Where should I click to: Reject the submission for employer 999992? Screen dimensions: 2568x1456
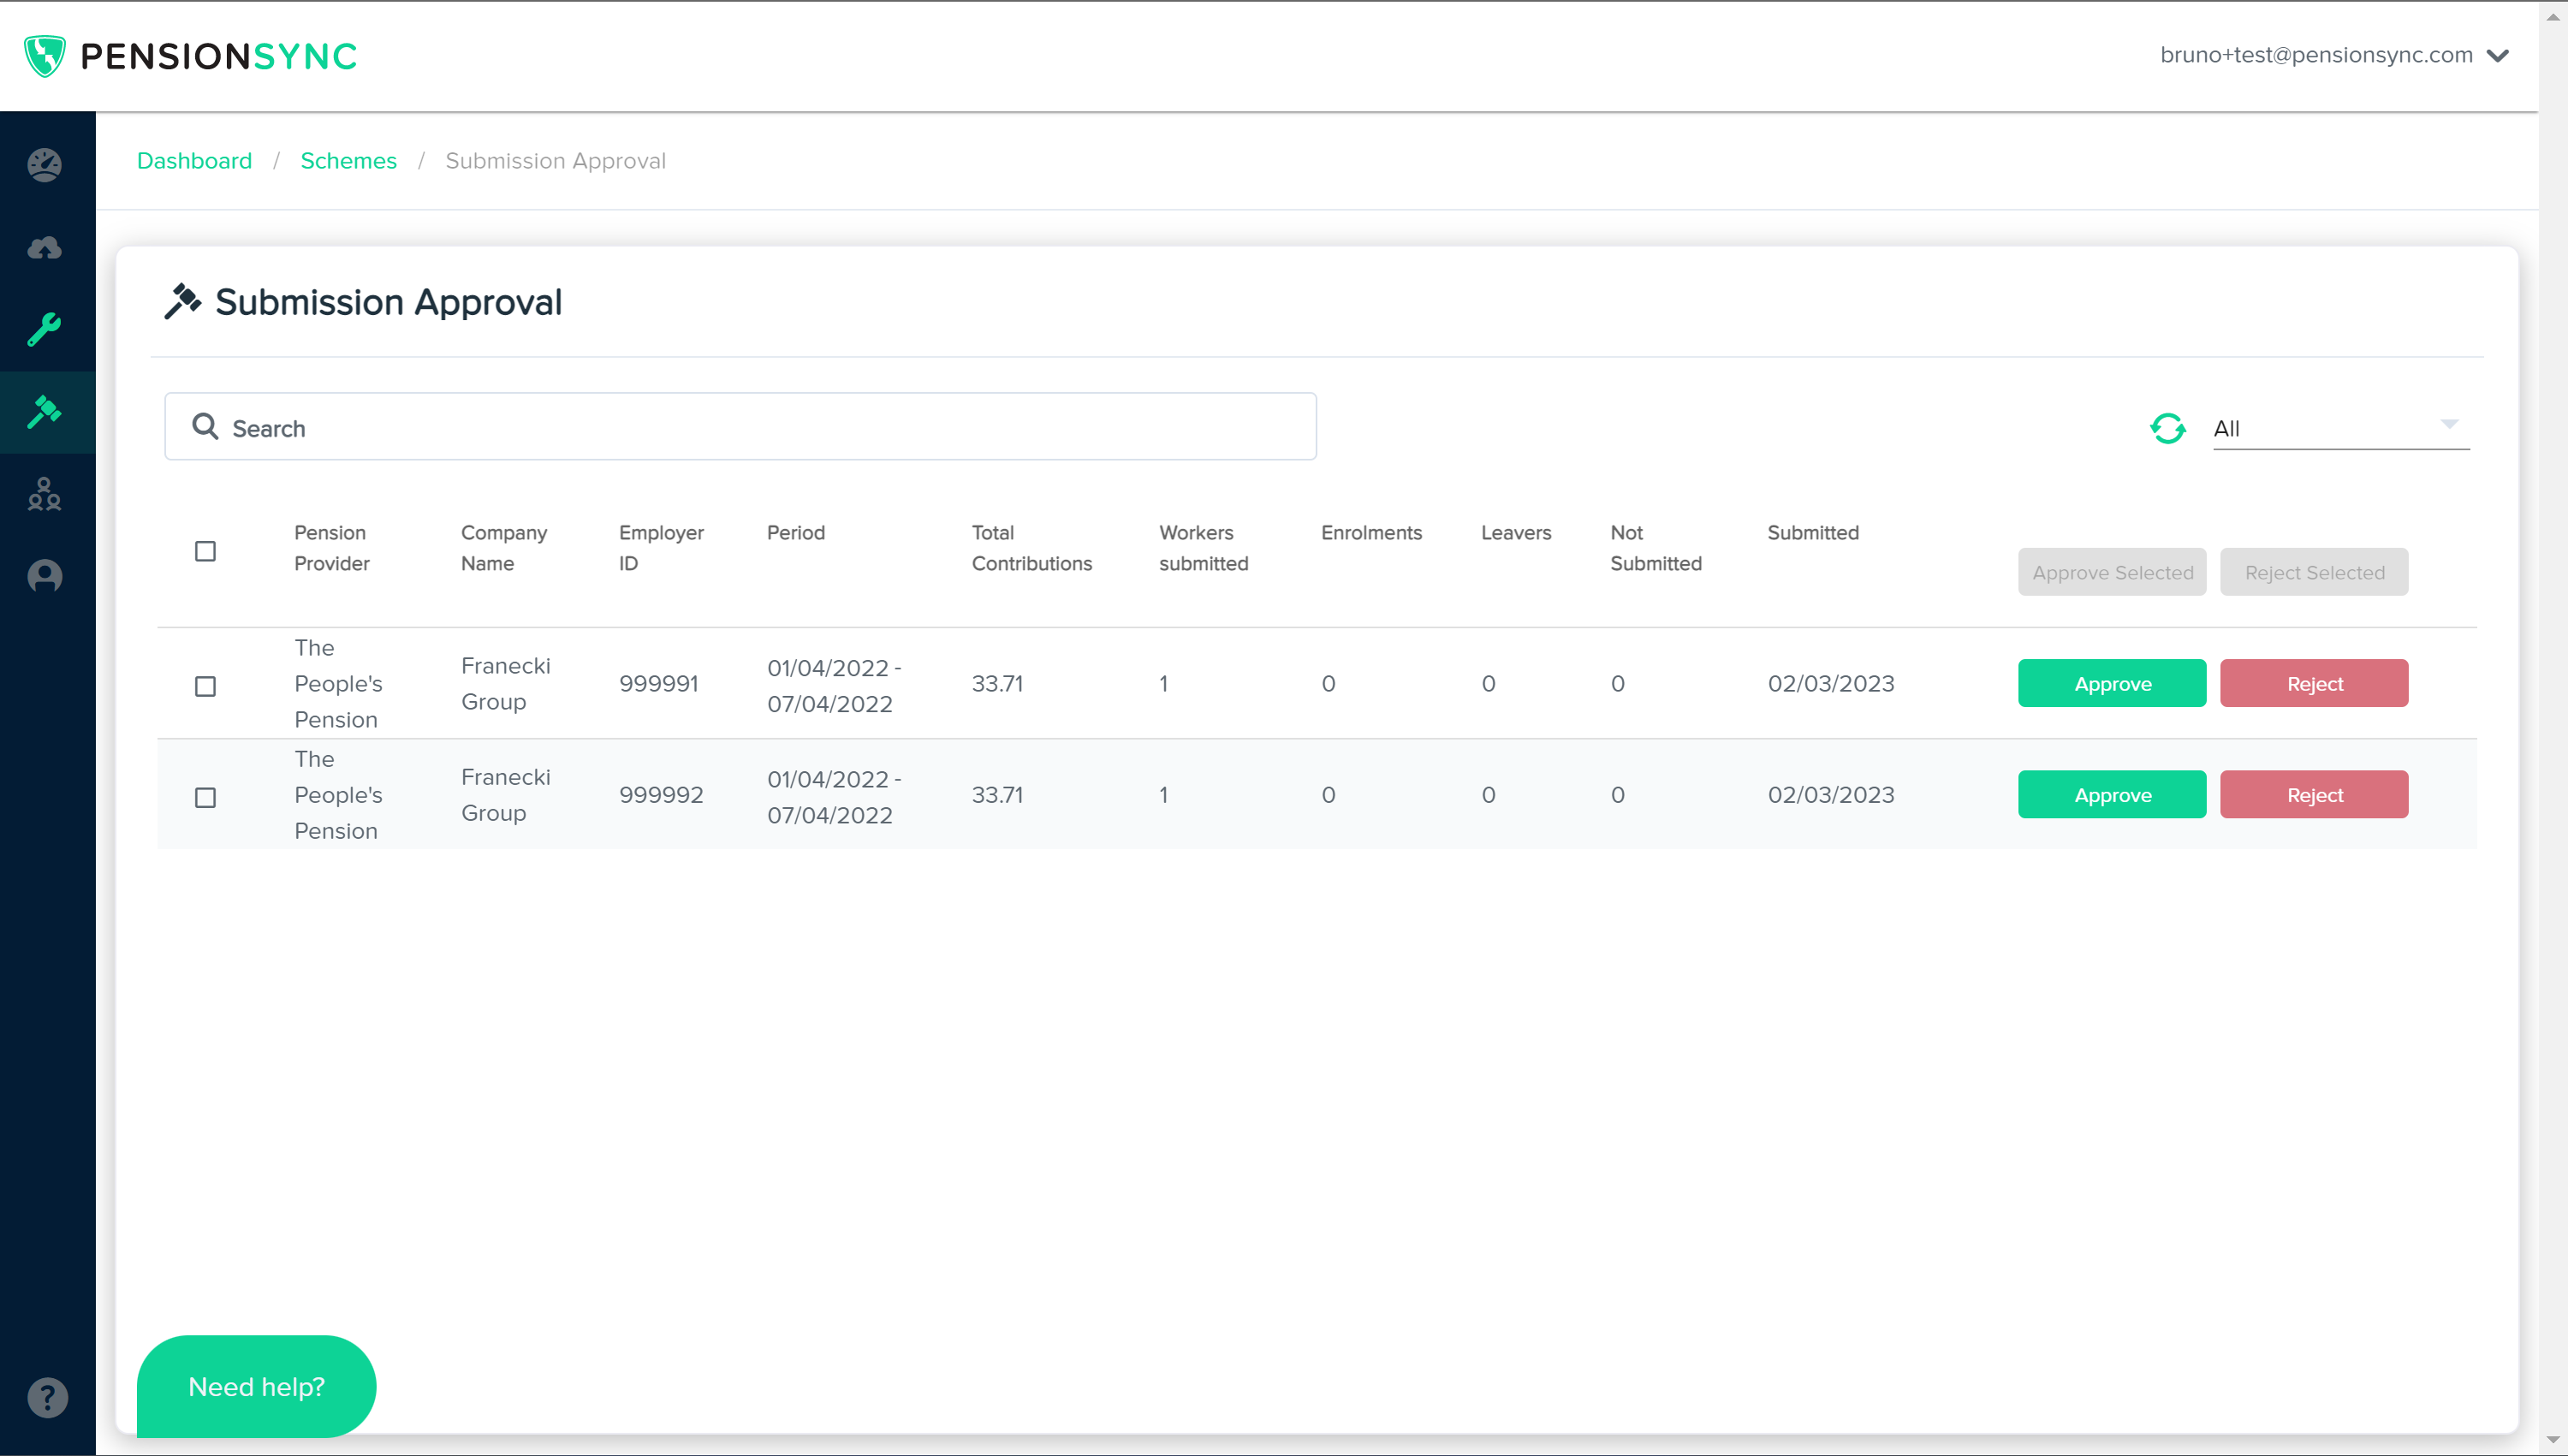tap(2313, 795)
